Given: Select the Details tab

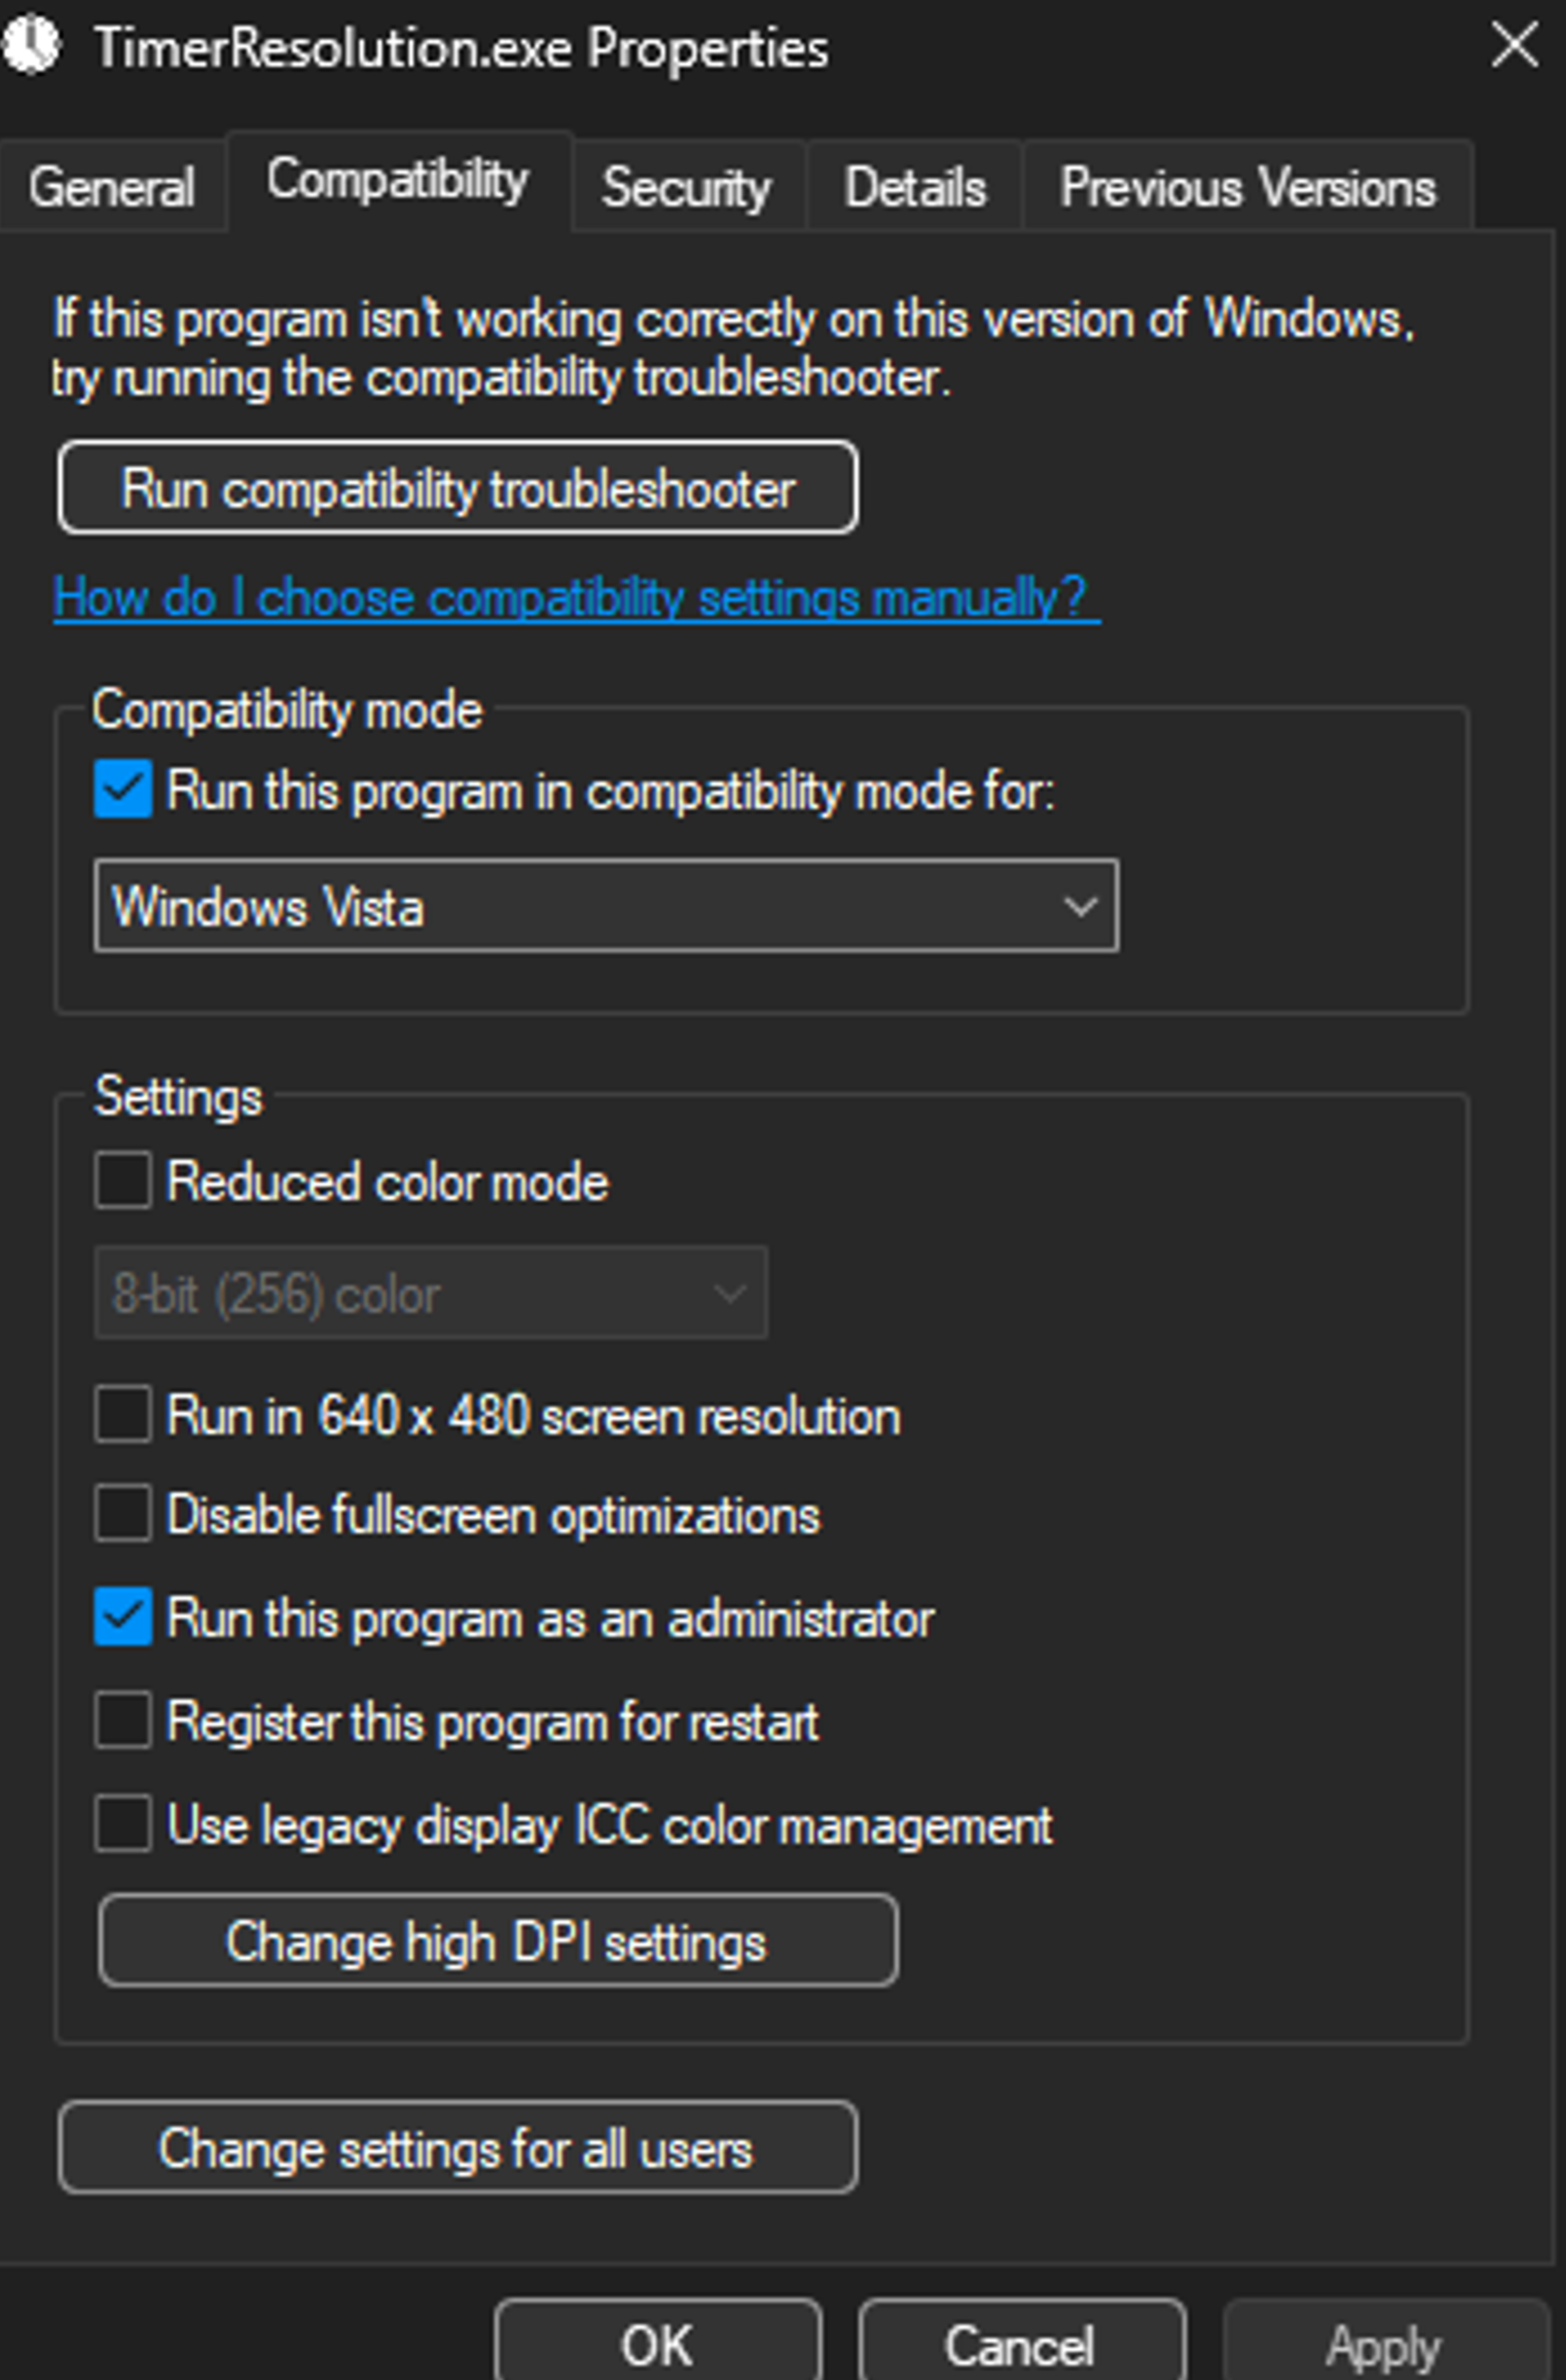Looking at the screenshot, I should tap(915, 188).
